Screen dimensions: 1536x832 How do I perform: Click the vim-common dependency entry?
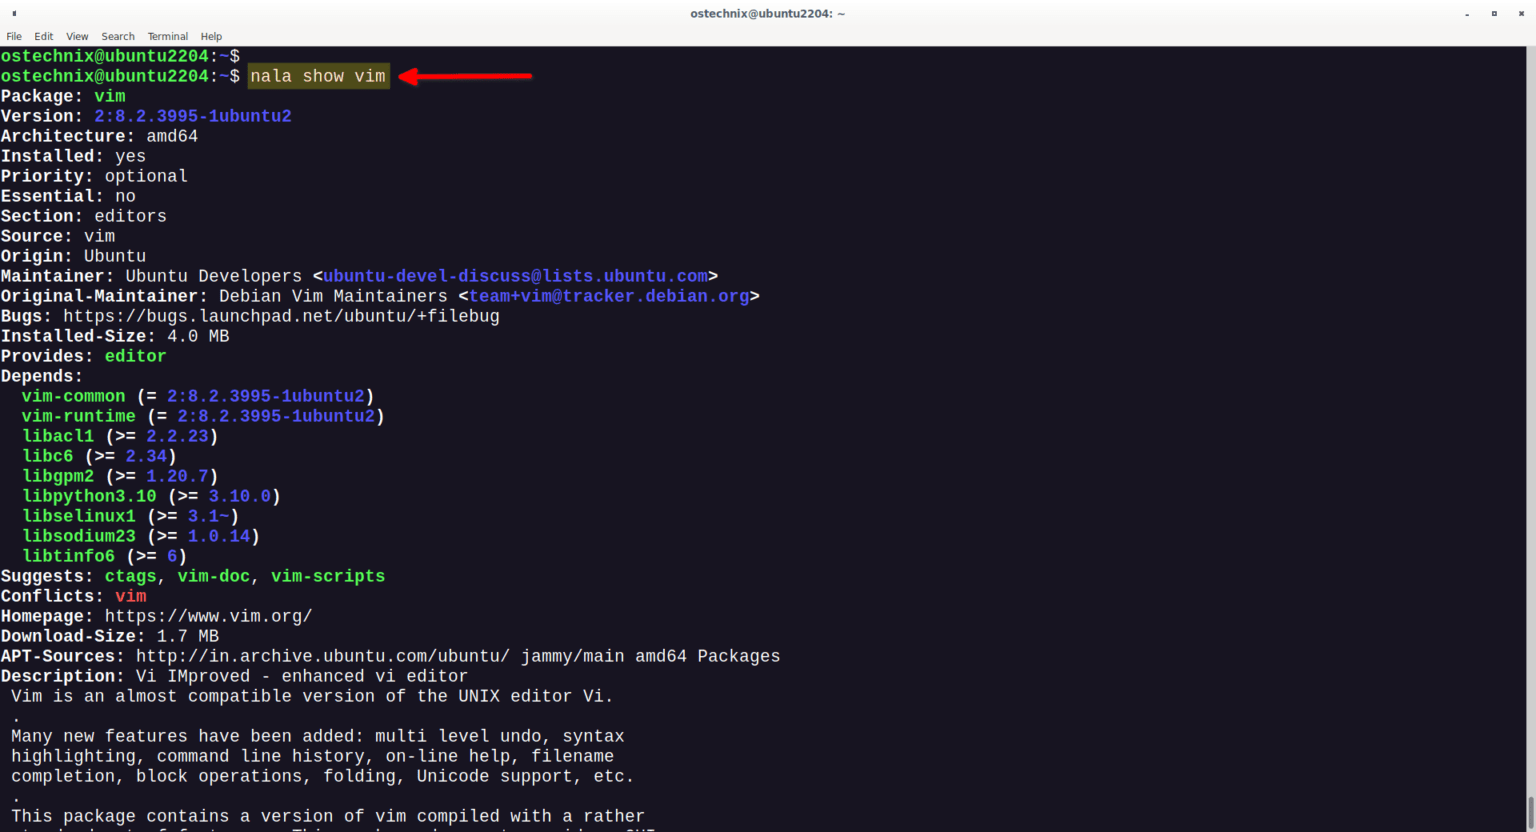click(72, 396)
